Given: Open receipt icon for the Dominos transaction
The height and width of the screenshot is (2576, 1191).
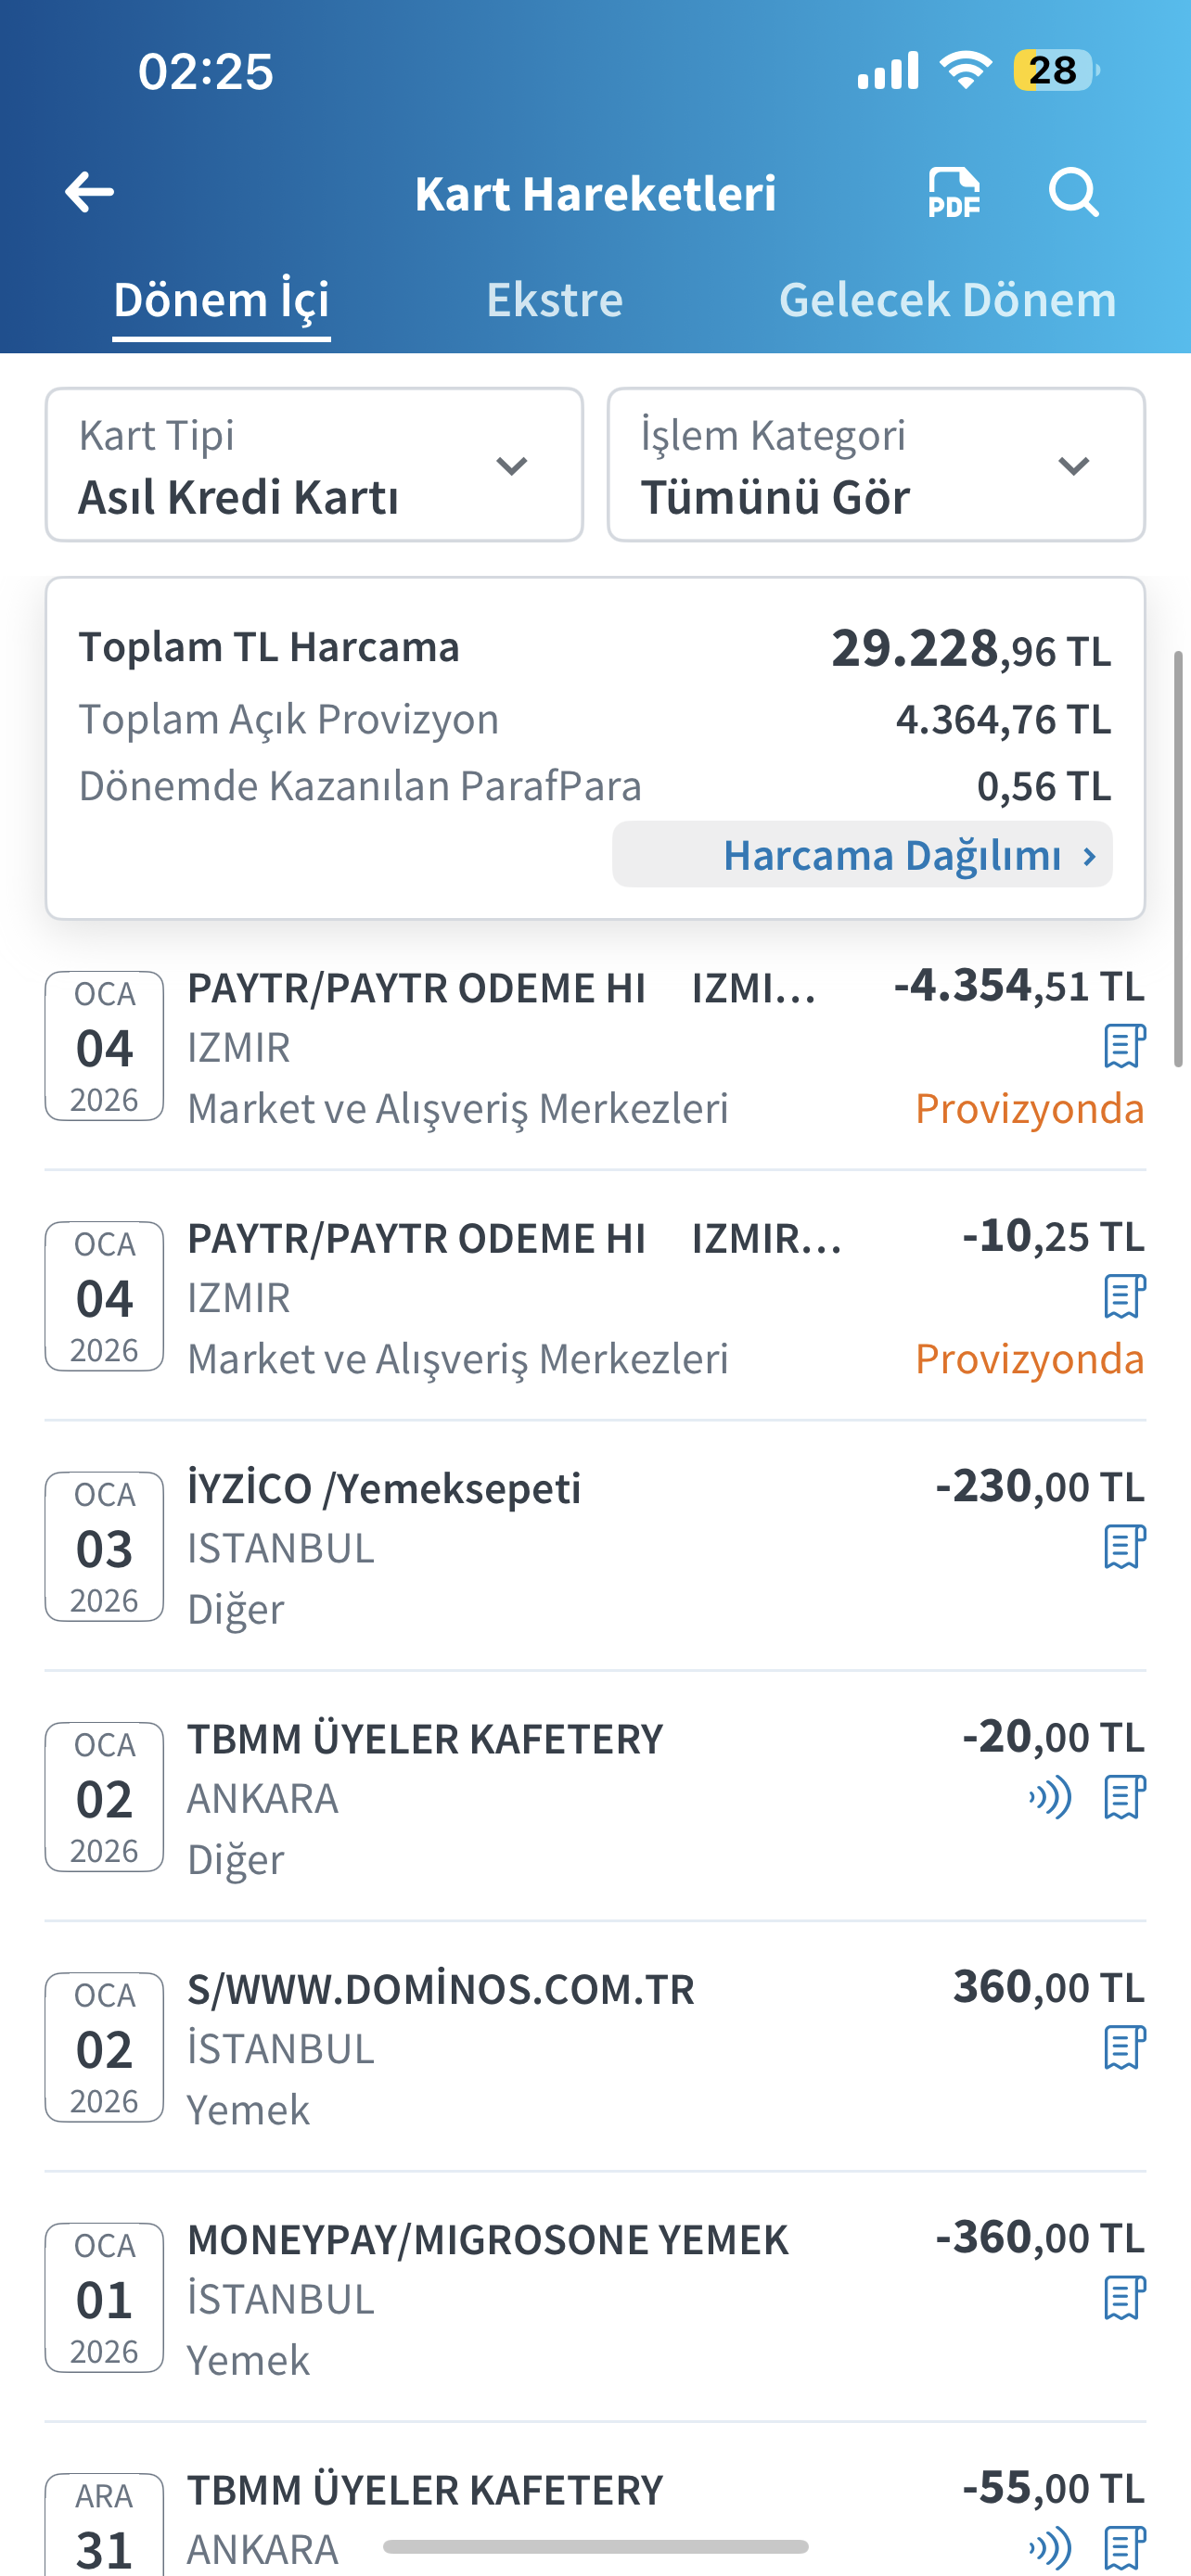Looking at the screenshot, I should [x=1125, y=2047].
